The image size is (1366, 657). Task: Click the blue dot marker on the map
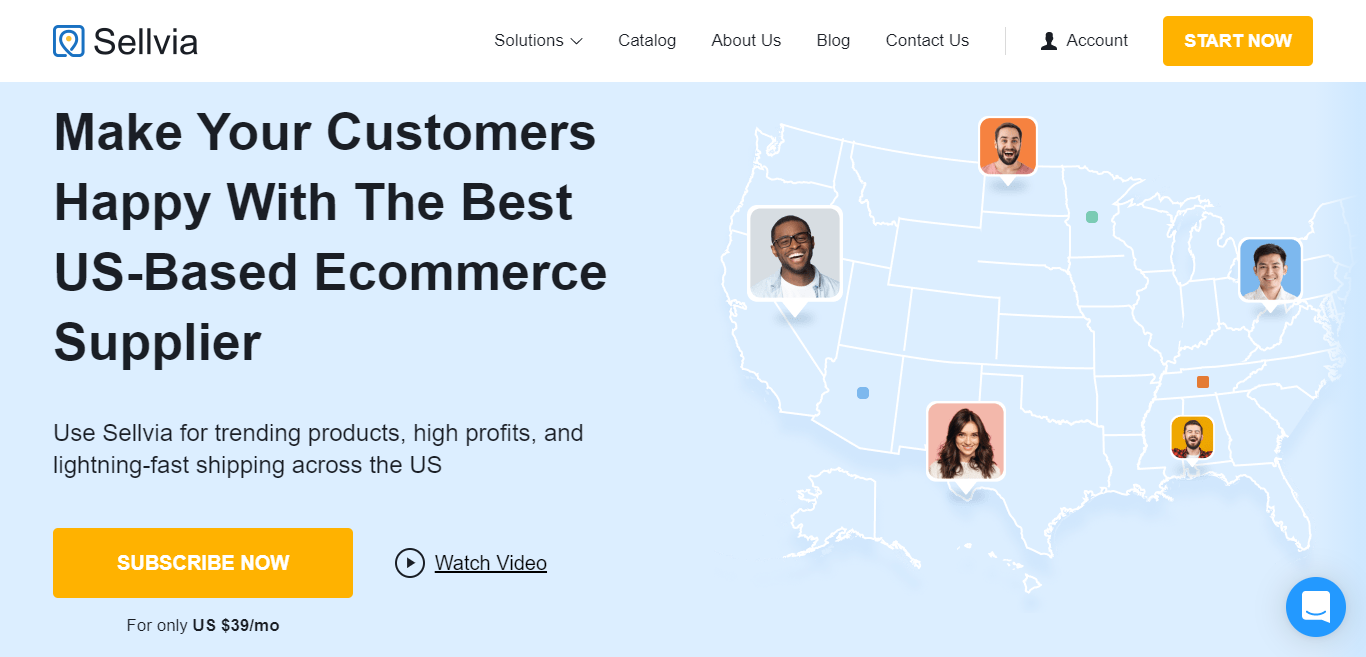[x=862, y=393]
